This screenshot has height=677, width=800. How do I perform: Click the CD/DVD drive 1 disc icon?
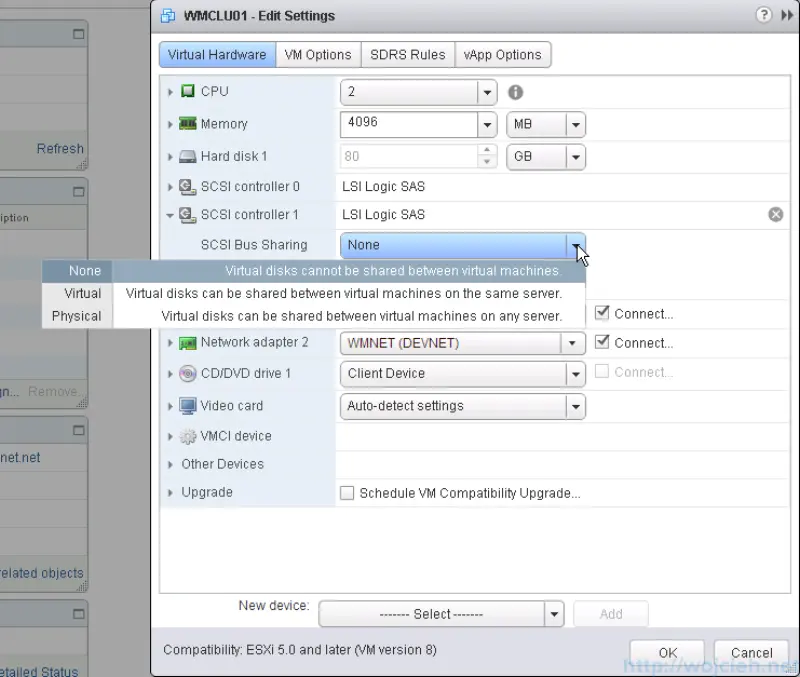pyautogui.click(x=187, y=374)
